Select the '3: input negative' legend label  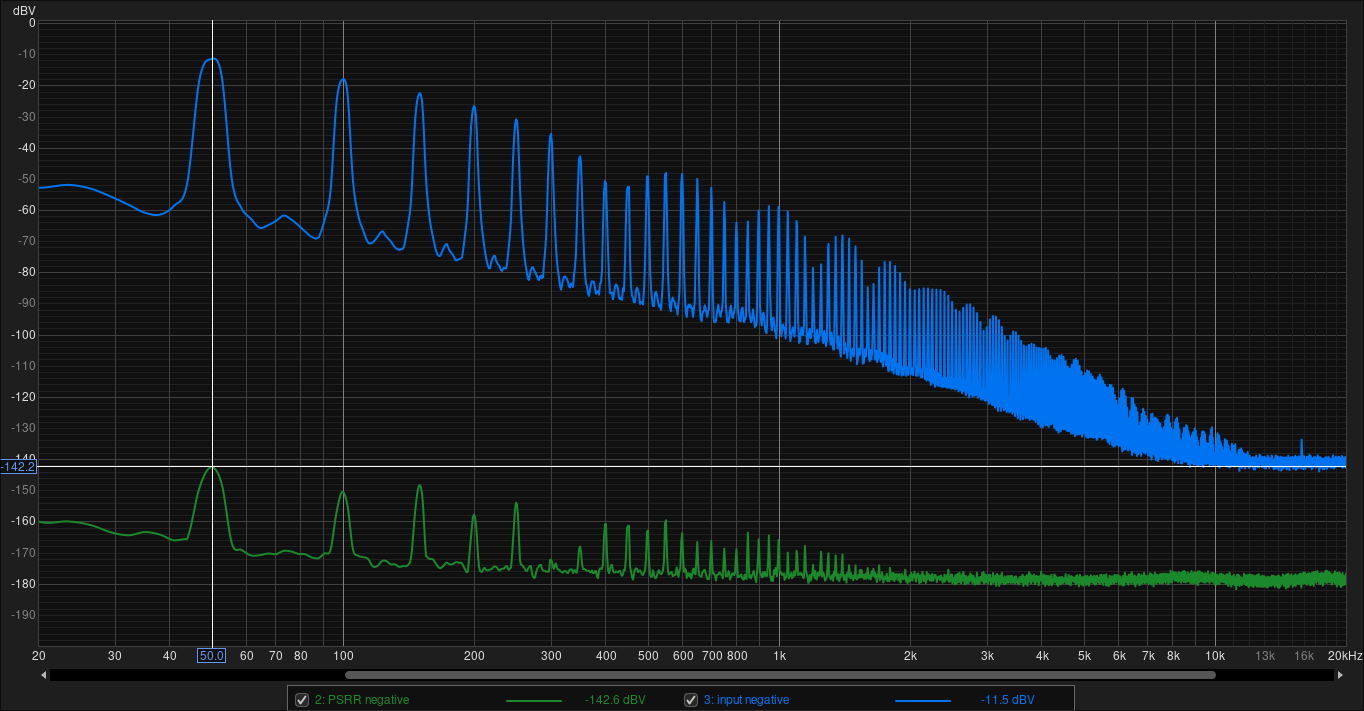click(746, 700)
